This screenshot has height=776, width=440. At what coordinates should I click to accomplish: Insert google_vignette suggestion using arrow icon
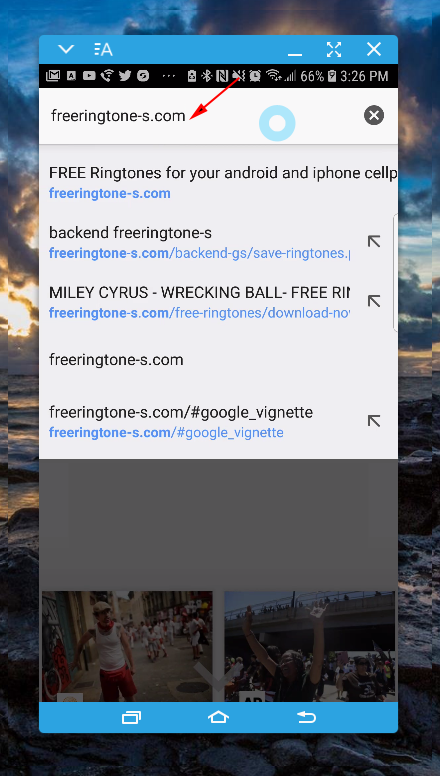point(374,421)
